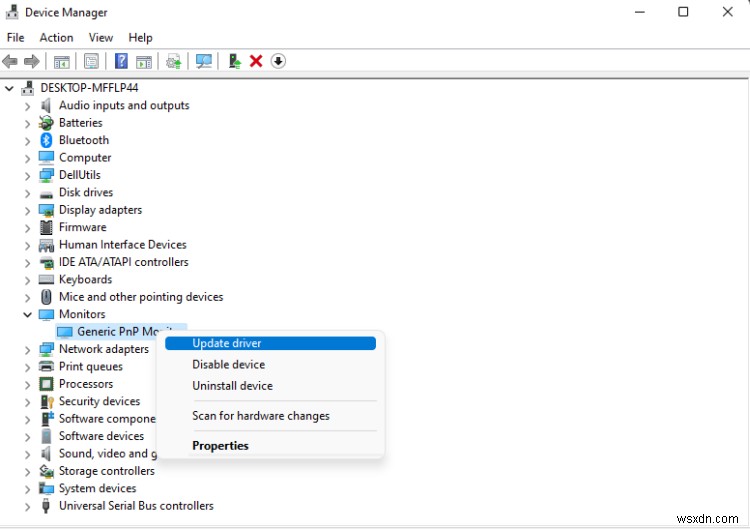
Task: Select the Computer category label
Action: click(85, 158)
